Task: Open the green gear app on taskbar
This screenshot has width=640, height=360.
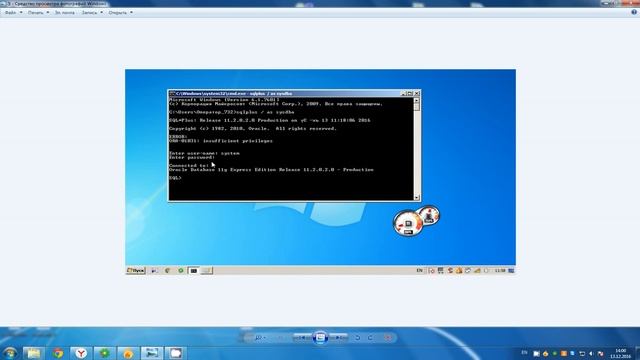Action: coord(104,353)
